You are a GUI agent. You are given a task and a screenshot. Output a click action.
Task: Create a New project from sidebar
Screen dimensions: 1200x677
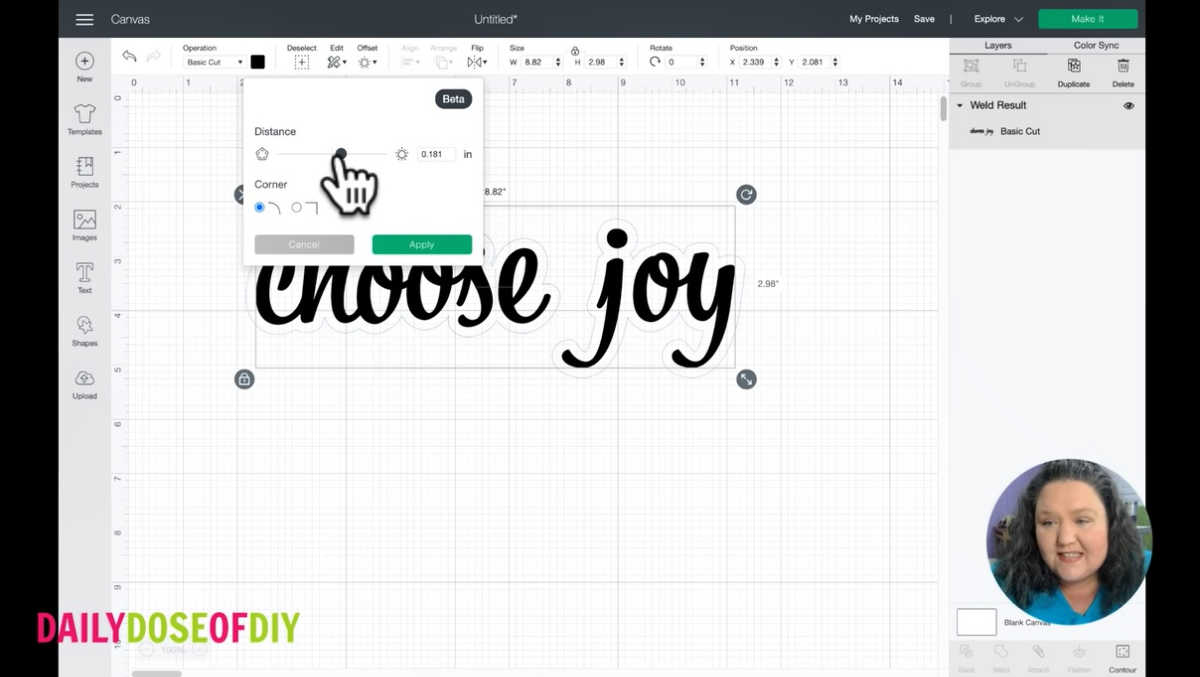tap(85, 66)
